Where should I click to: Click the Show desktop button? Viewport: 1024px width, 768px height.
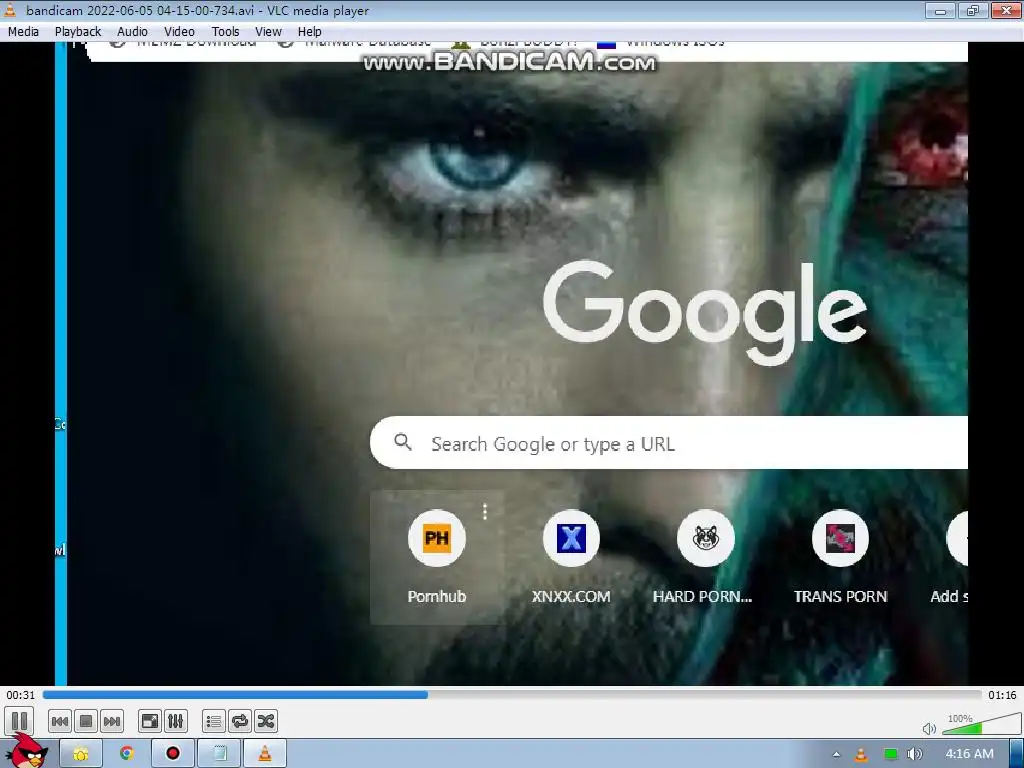1017,754
